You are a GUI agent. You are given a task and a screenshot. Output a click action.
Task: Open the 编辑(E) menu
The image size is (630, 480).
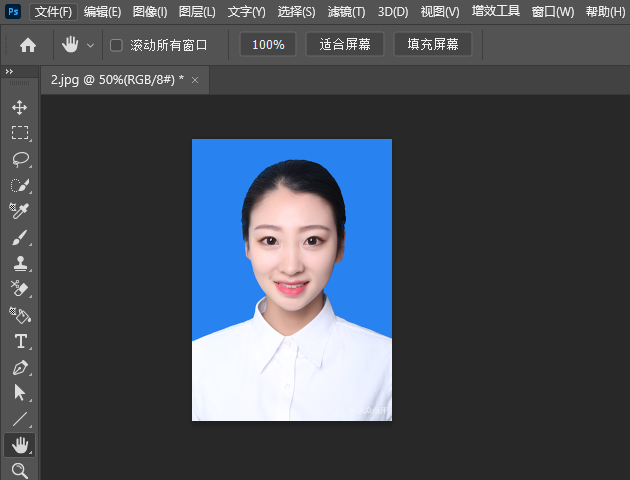tap(102, 12)
